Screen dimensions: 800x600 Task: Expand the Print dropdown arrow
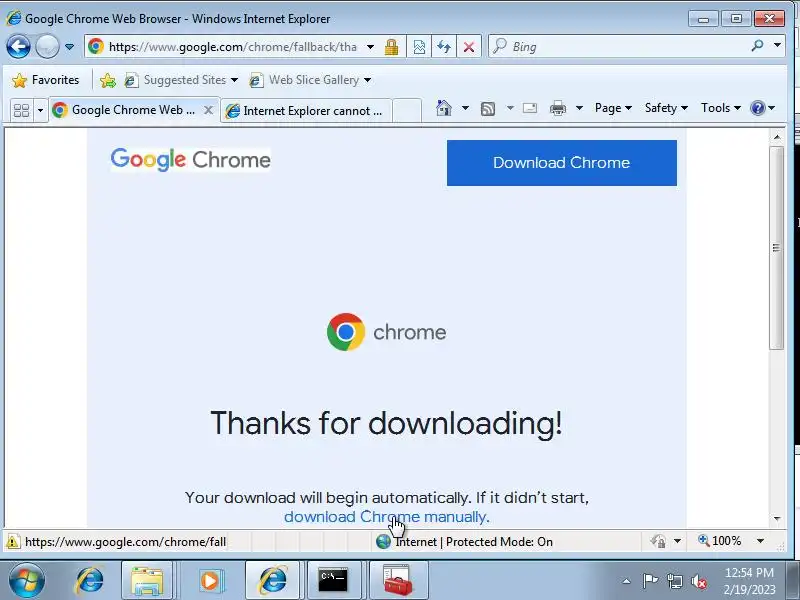coord(579,108)
